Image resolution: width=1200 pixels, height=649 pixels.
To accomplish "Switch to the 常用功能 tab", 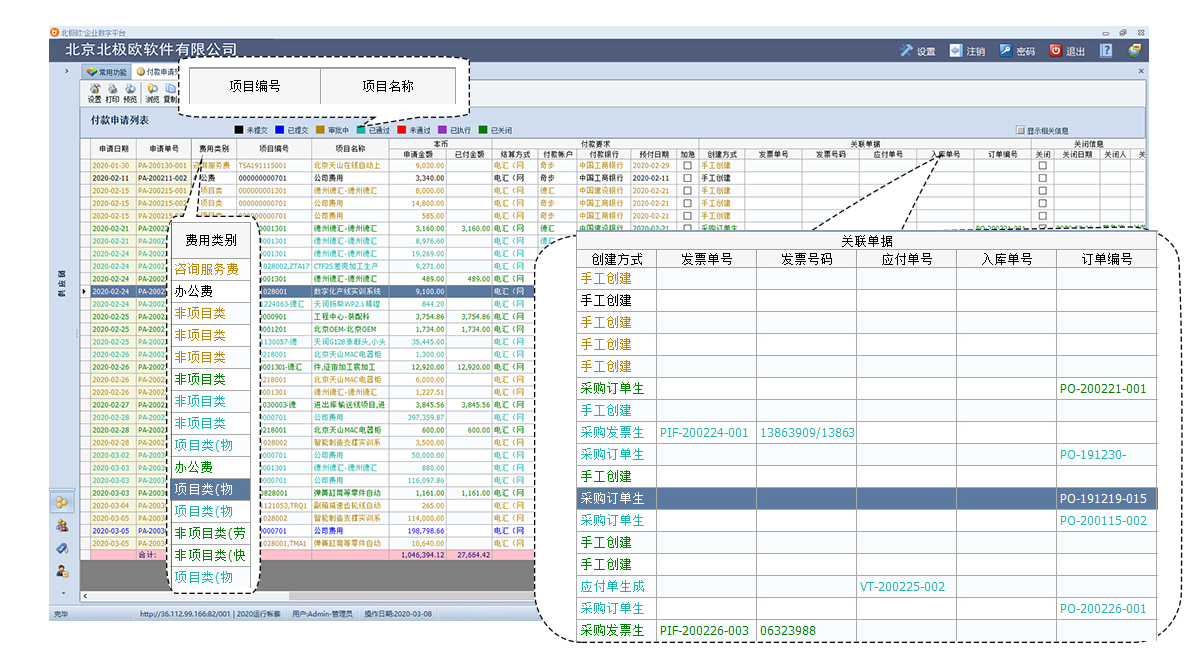I will coord(106,72).
